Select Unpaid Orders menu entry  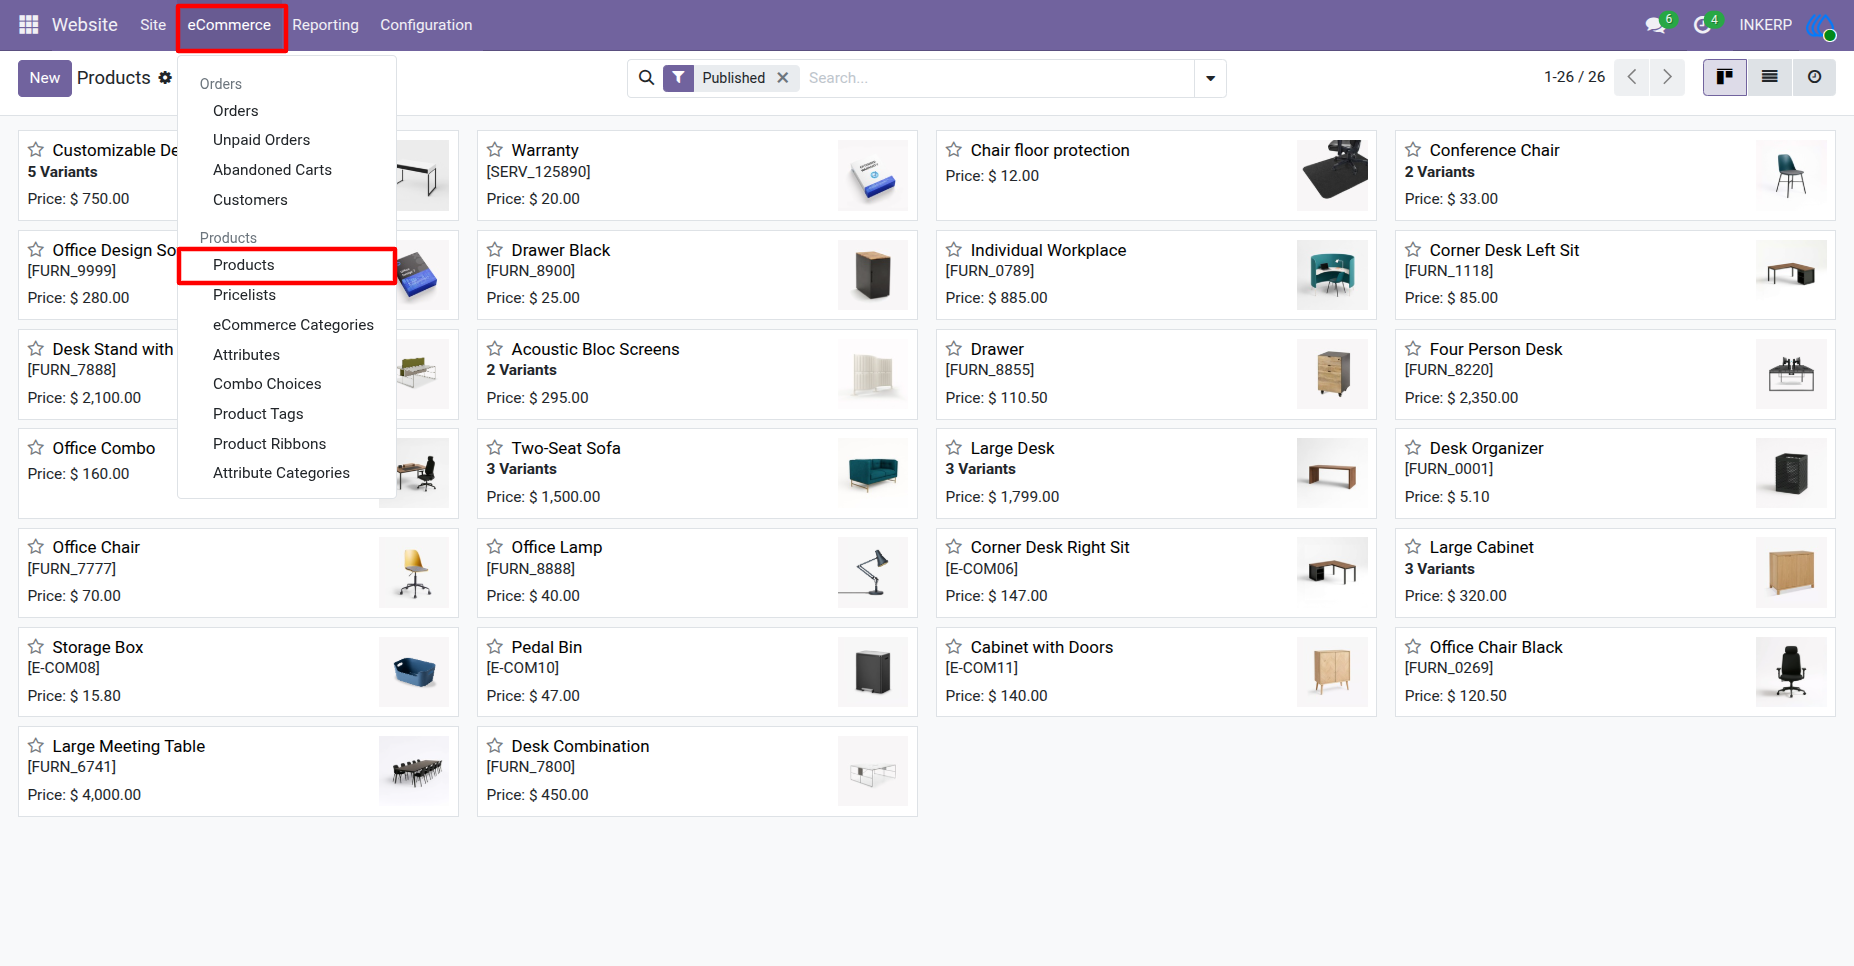[287, 140]
